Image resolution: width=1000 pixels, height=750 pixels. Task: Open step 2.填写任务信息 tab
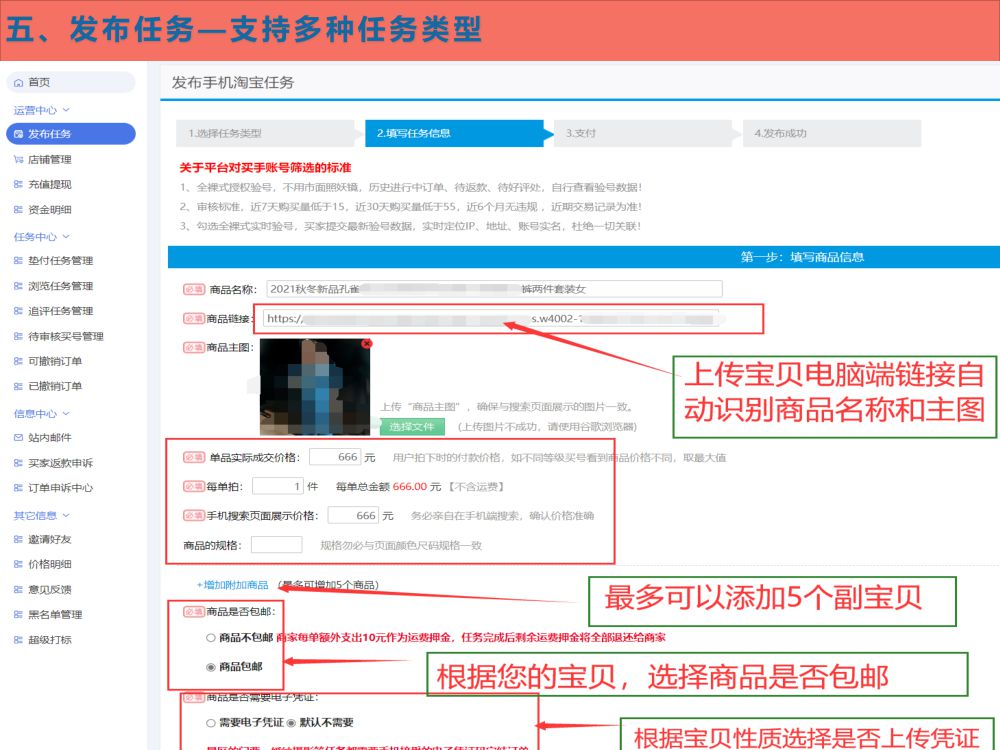click(x=455, y=133)
